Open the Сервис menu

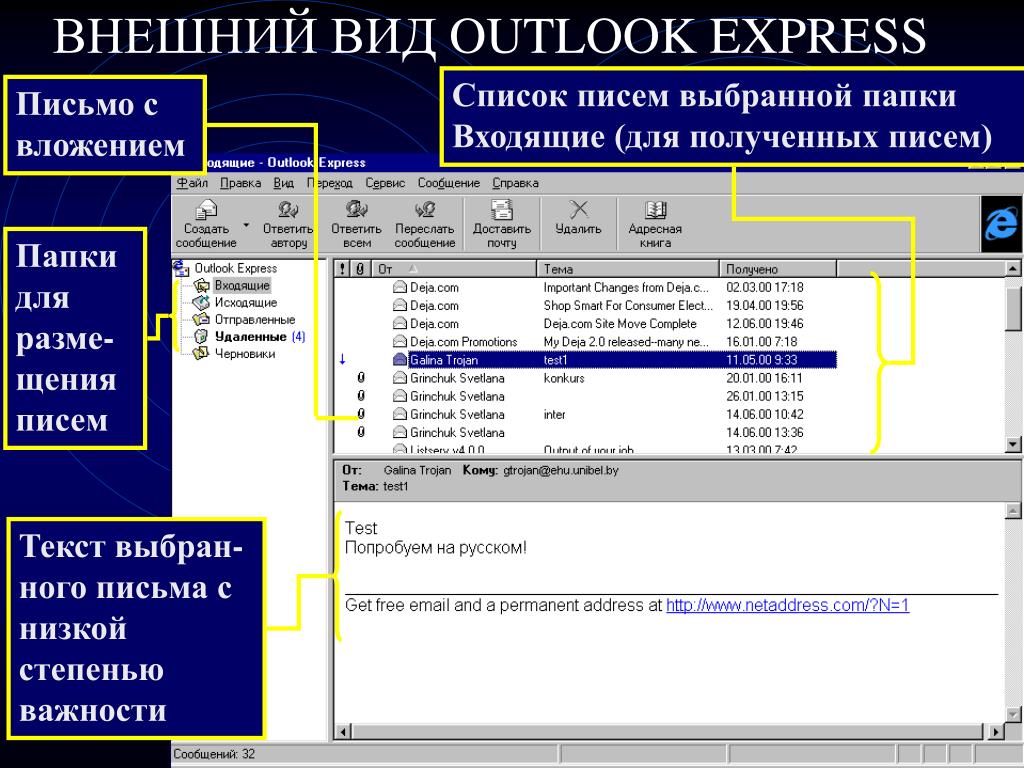pos(385,183)
